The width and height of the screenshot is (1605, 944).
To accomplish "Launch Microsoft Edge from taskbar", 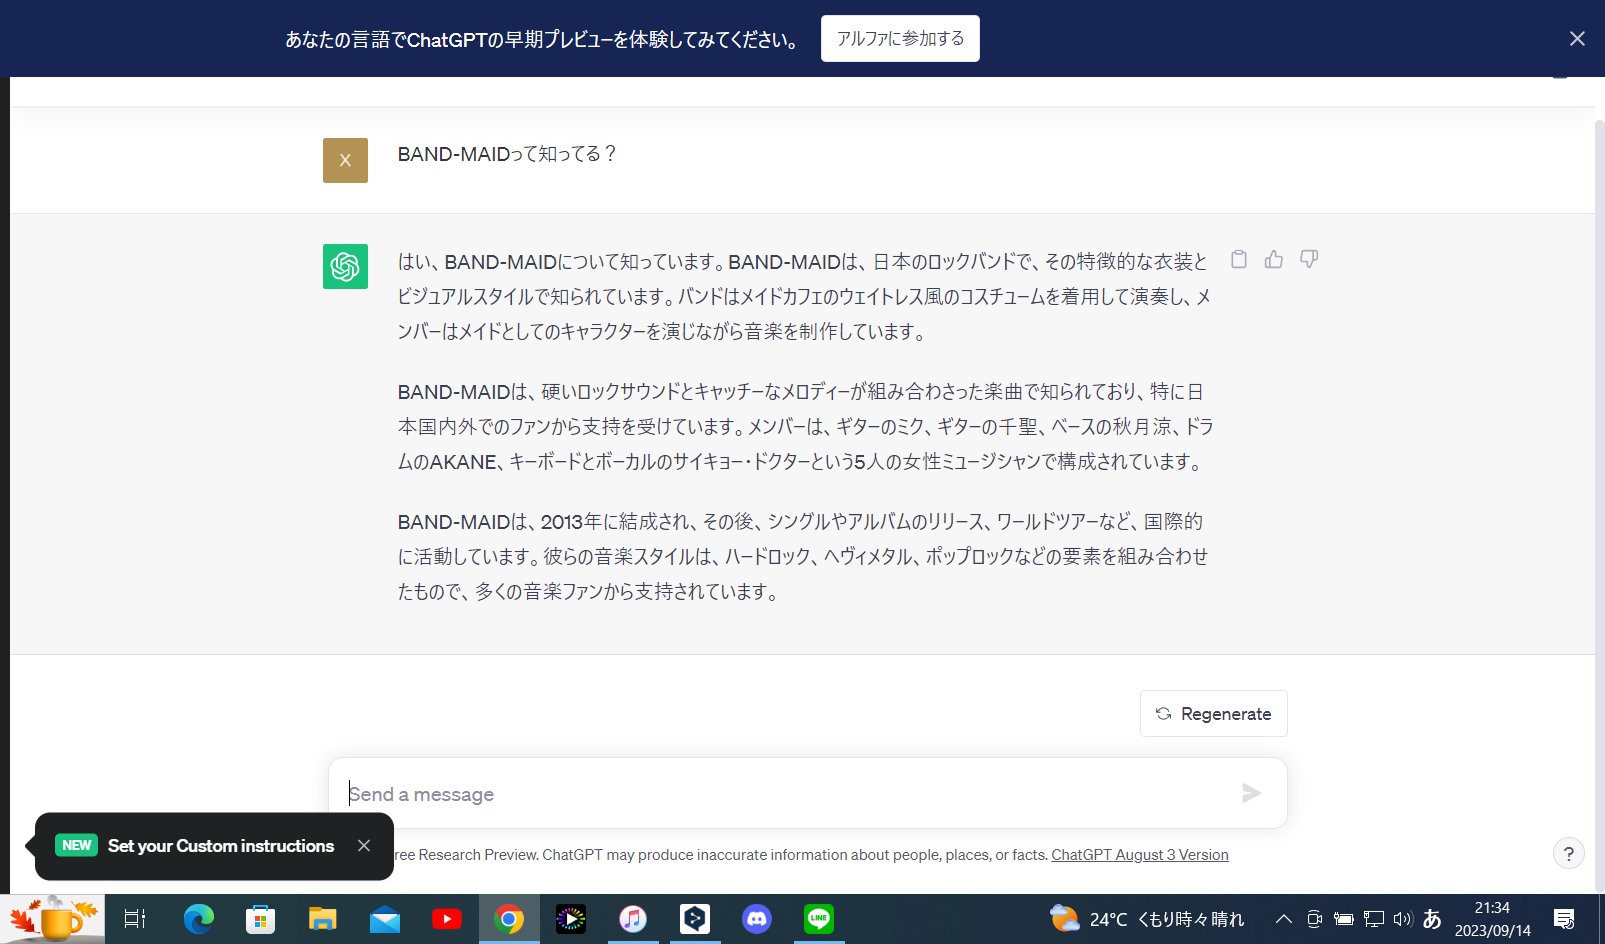I will (199, 919).
